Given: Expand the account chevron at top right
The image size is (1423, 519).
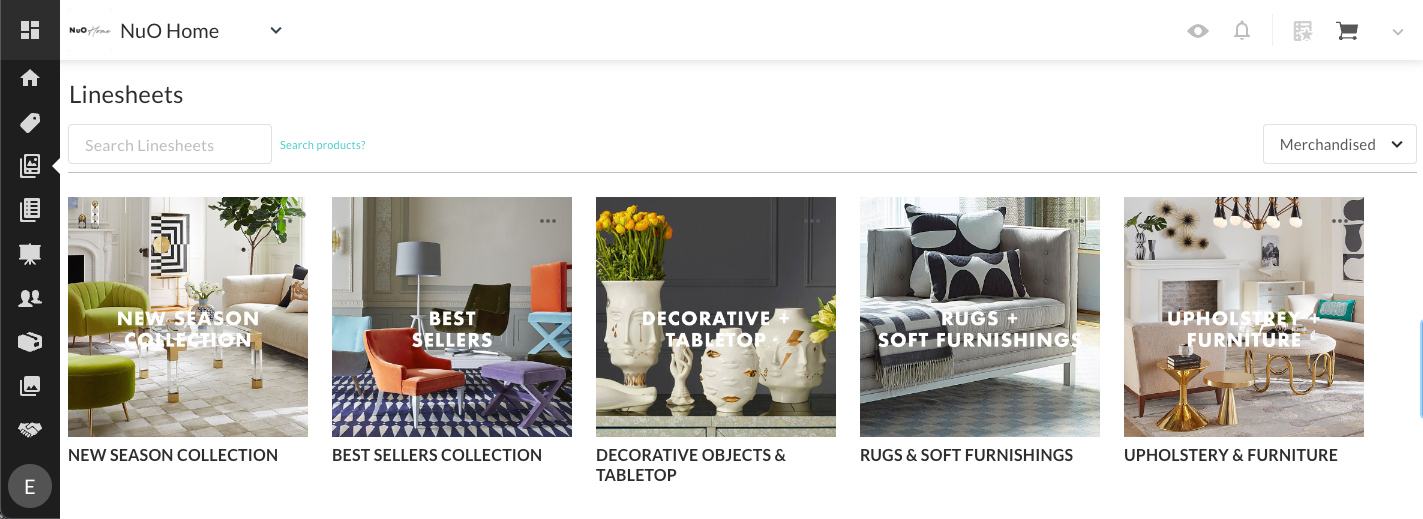Looking at the screenshot, I should pyautogui.click(x=1398, y=32).
